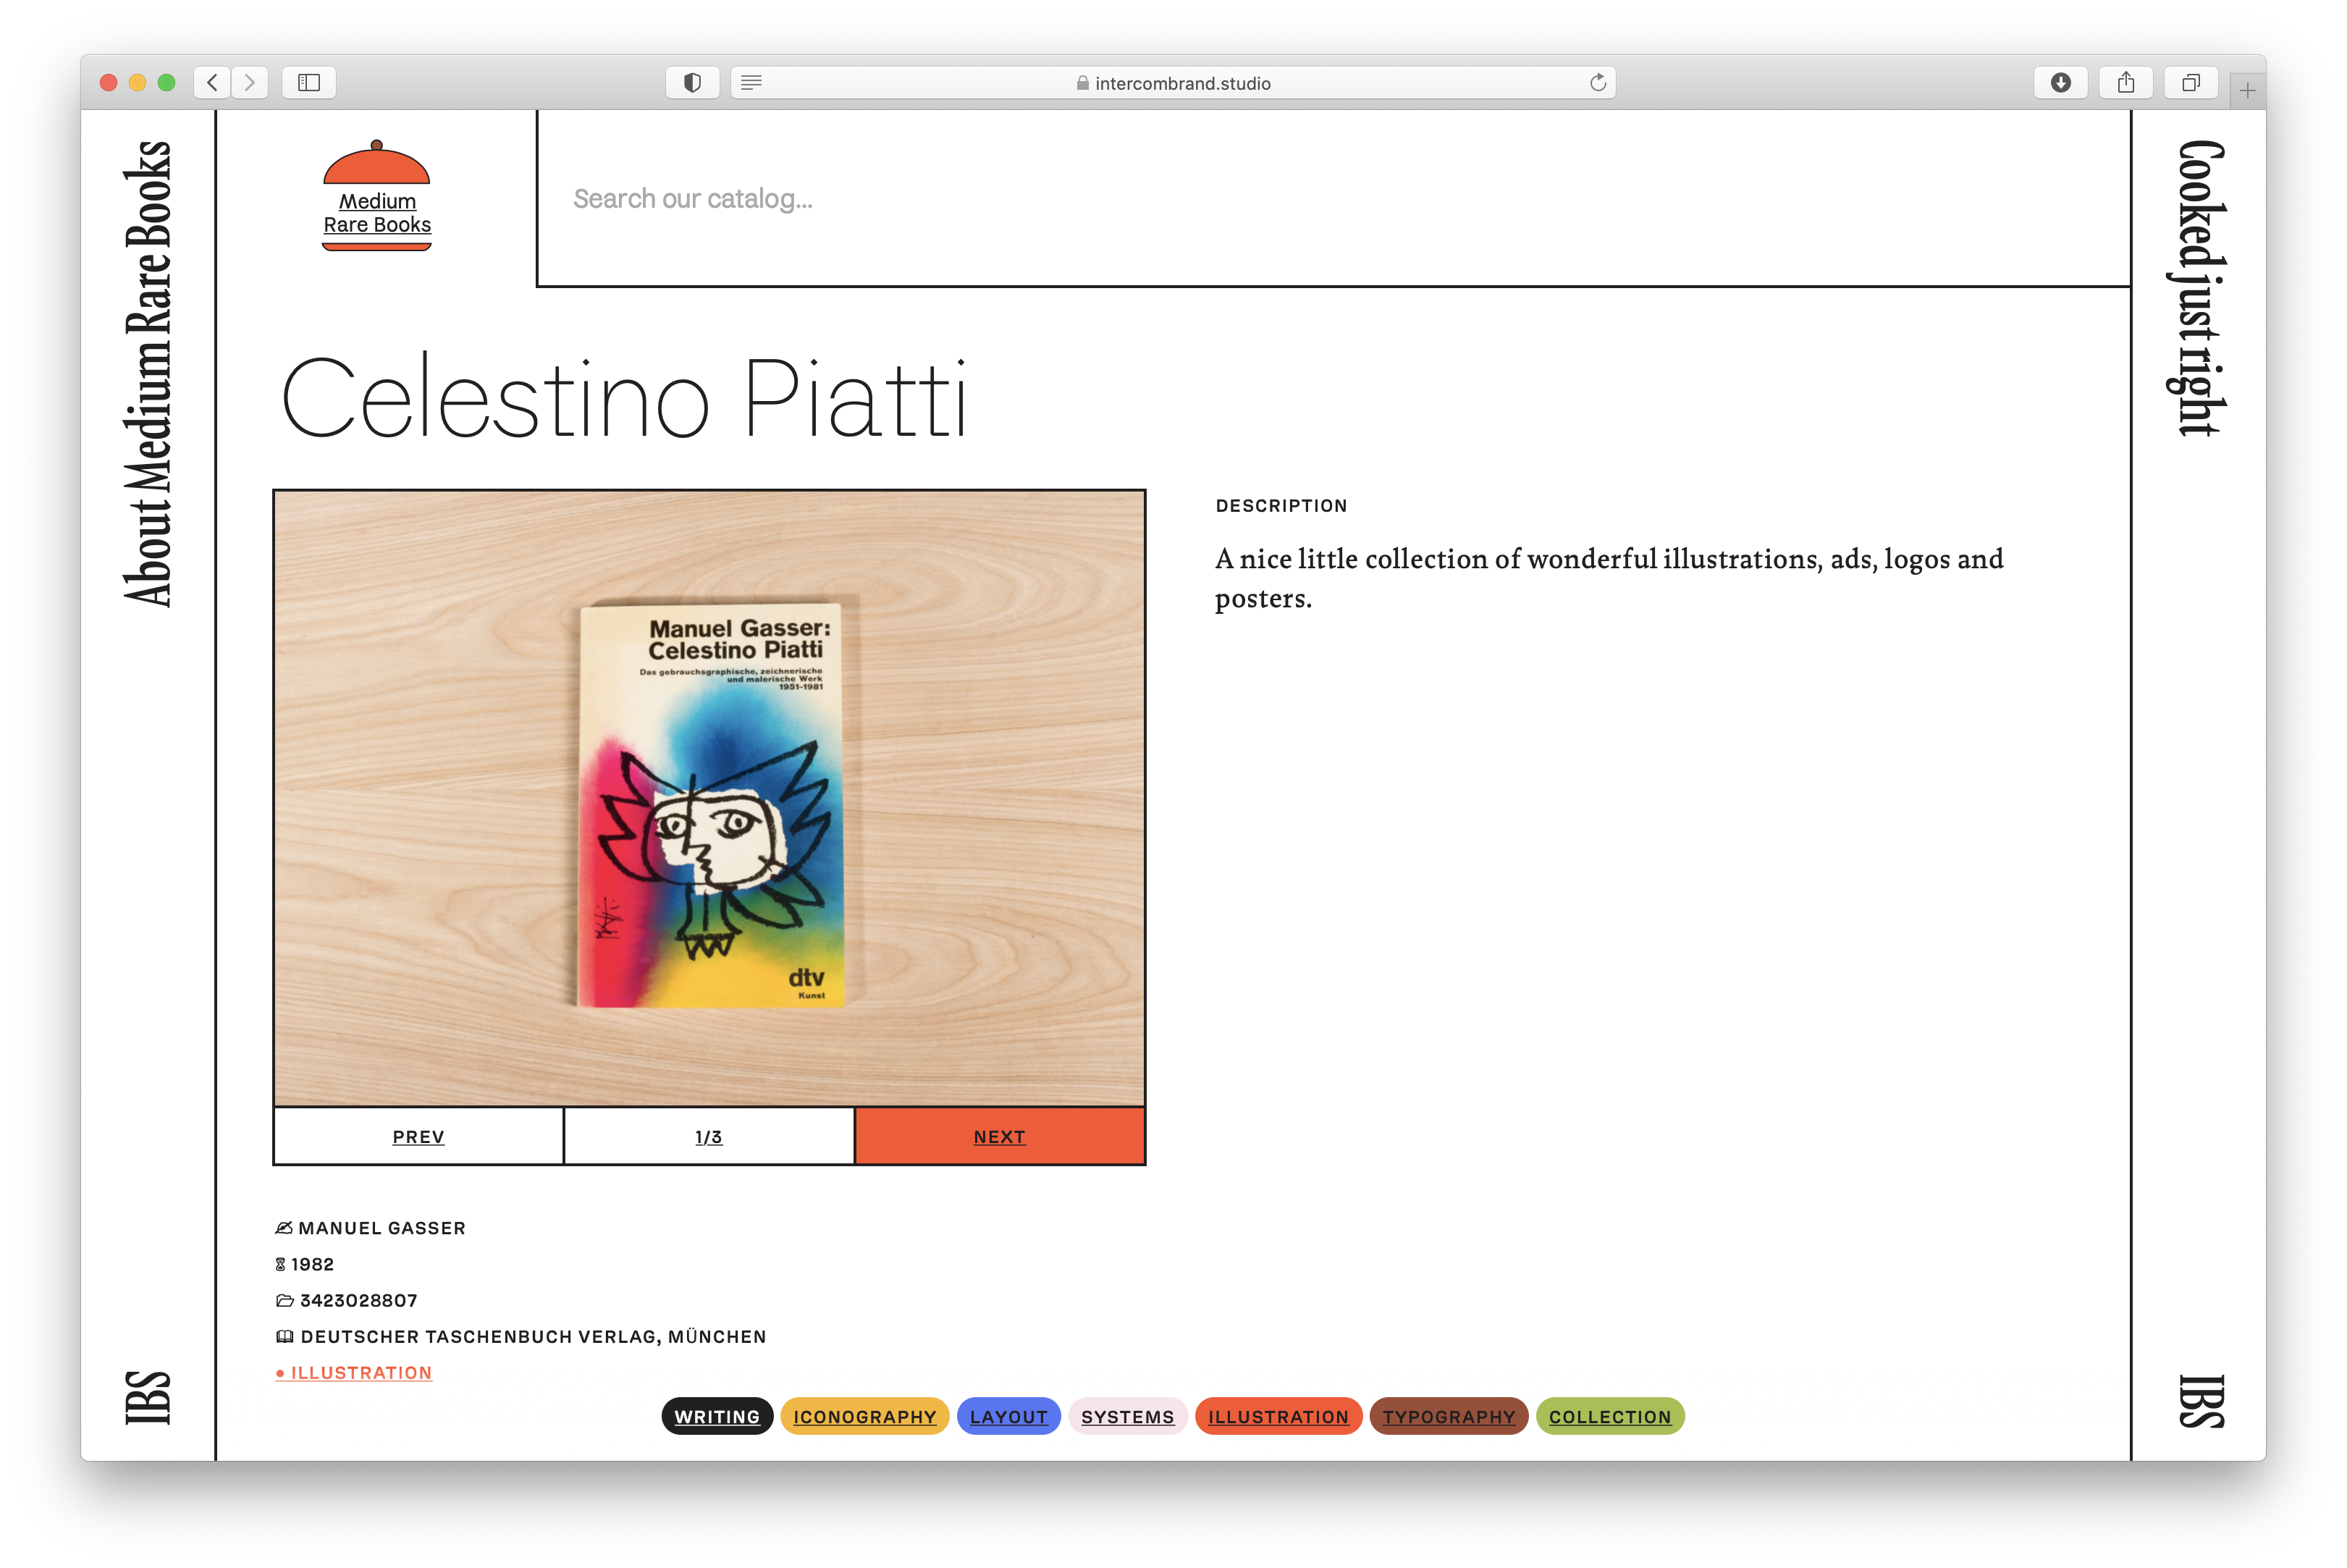The height and width of the screenshot is (1568, 2347).
Task: Click the padlock icon in address bar
Action: click(1082, 83)
